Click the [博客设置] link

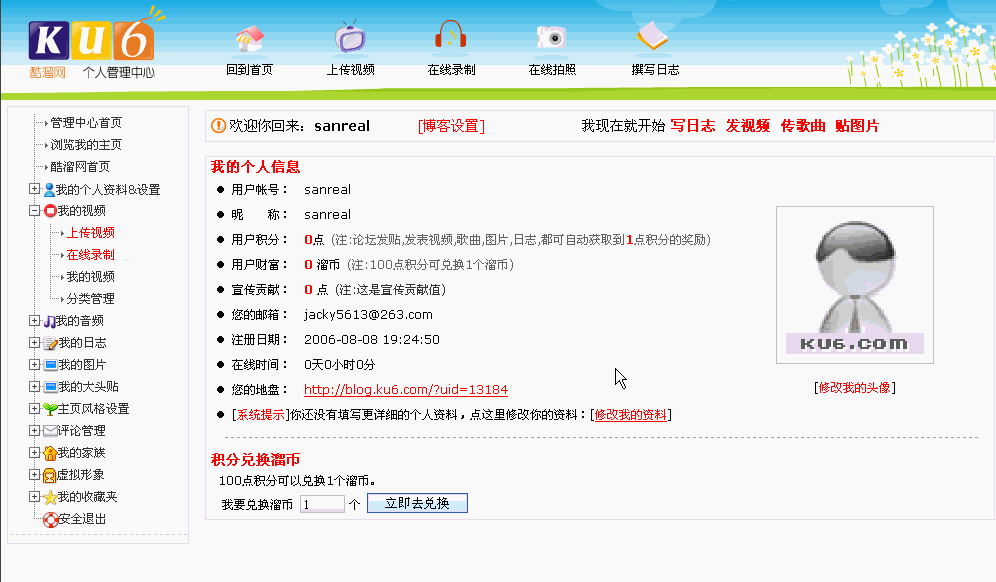point(452,126)
